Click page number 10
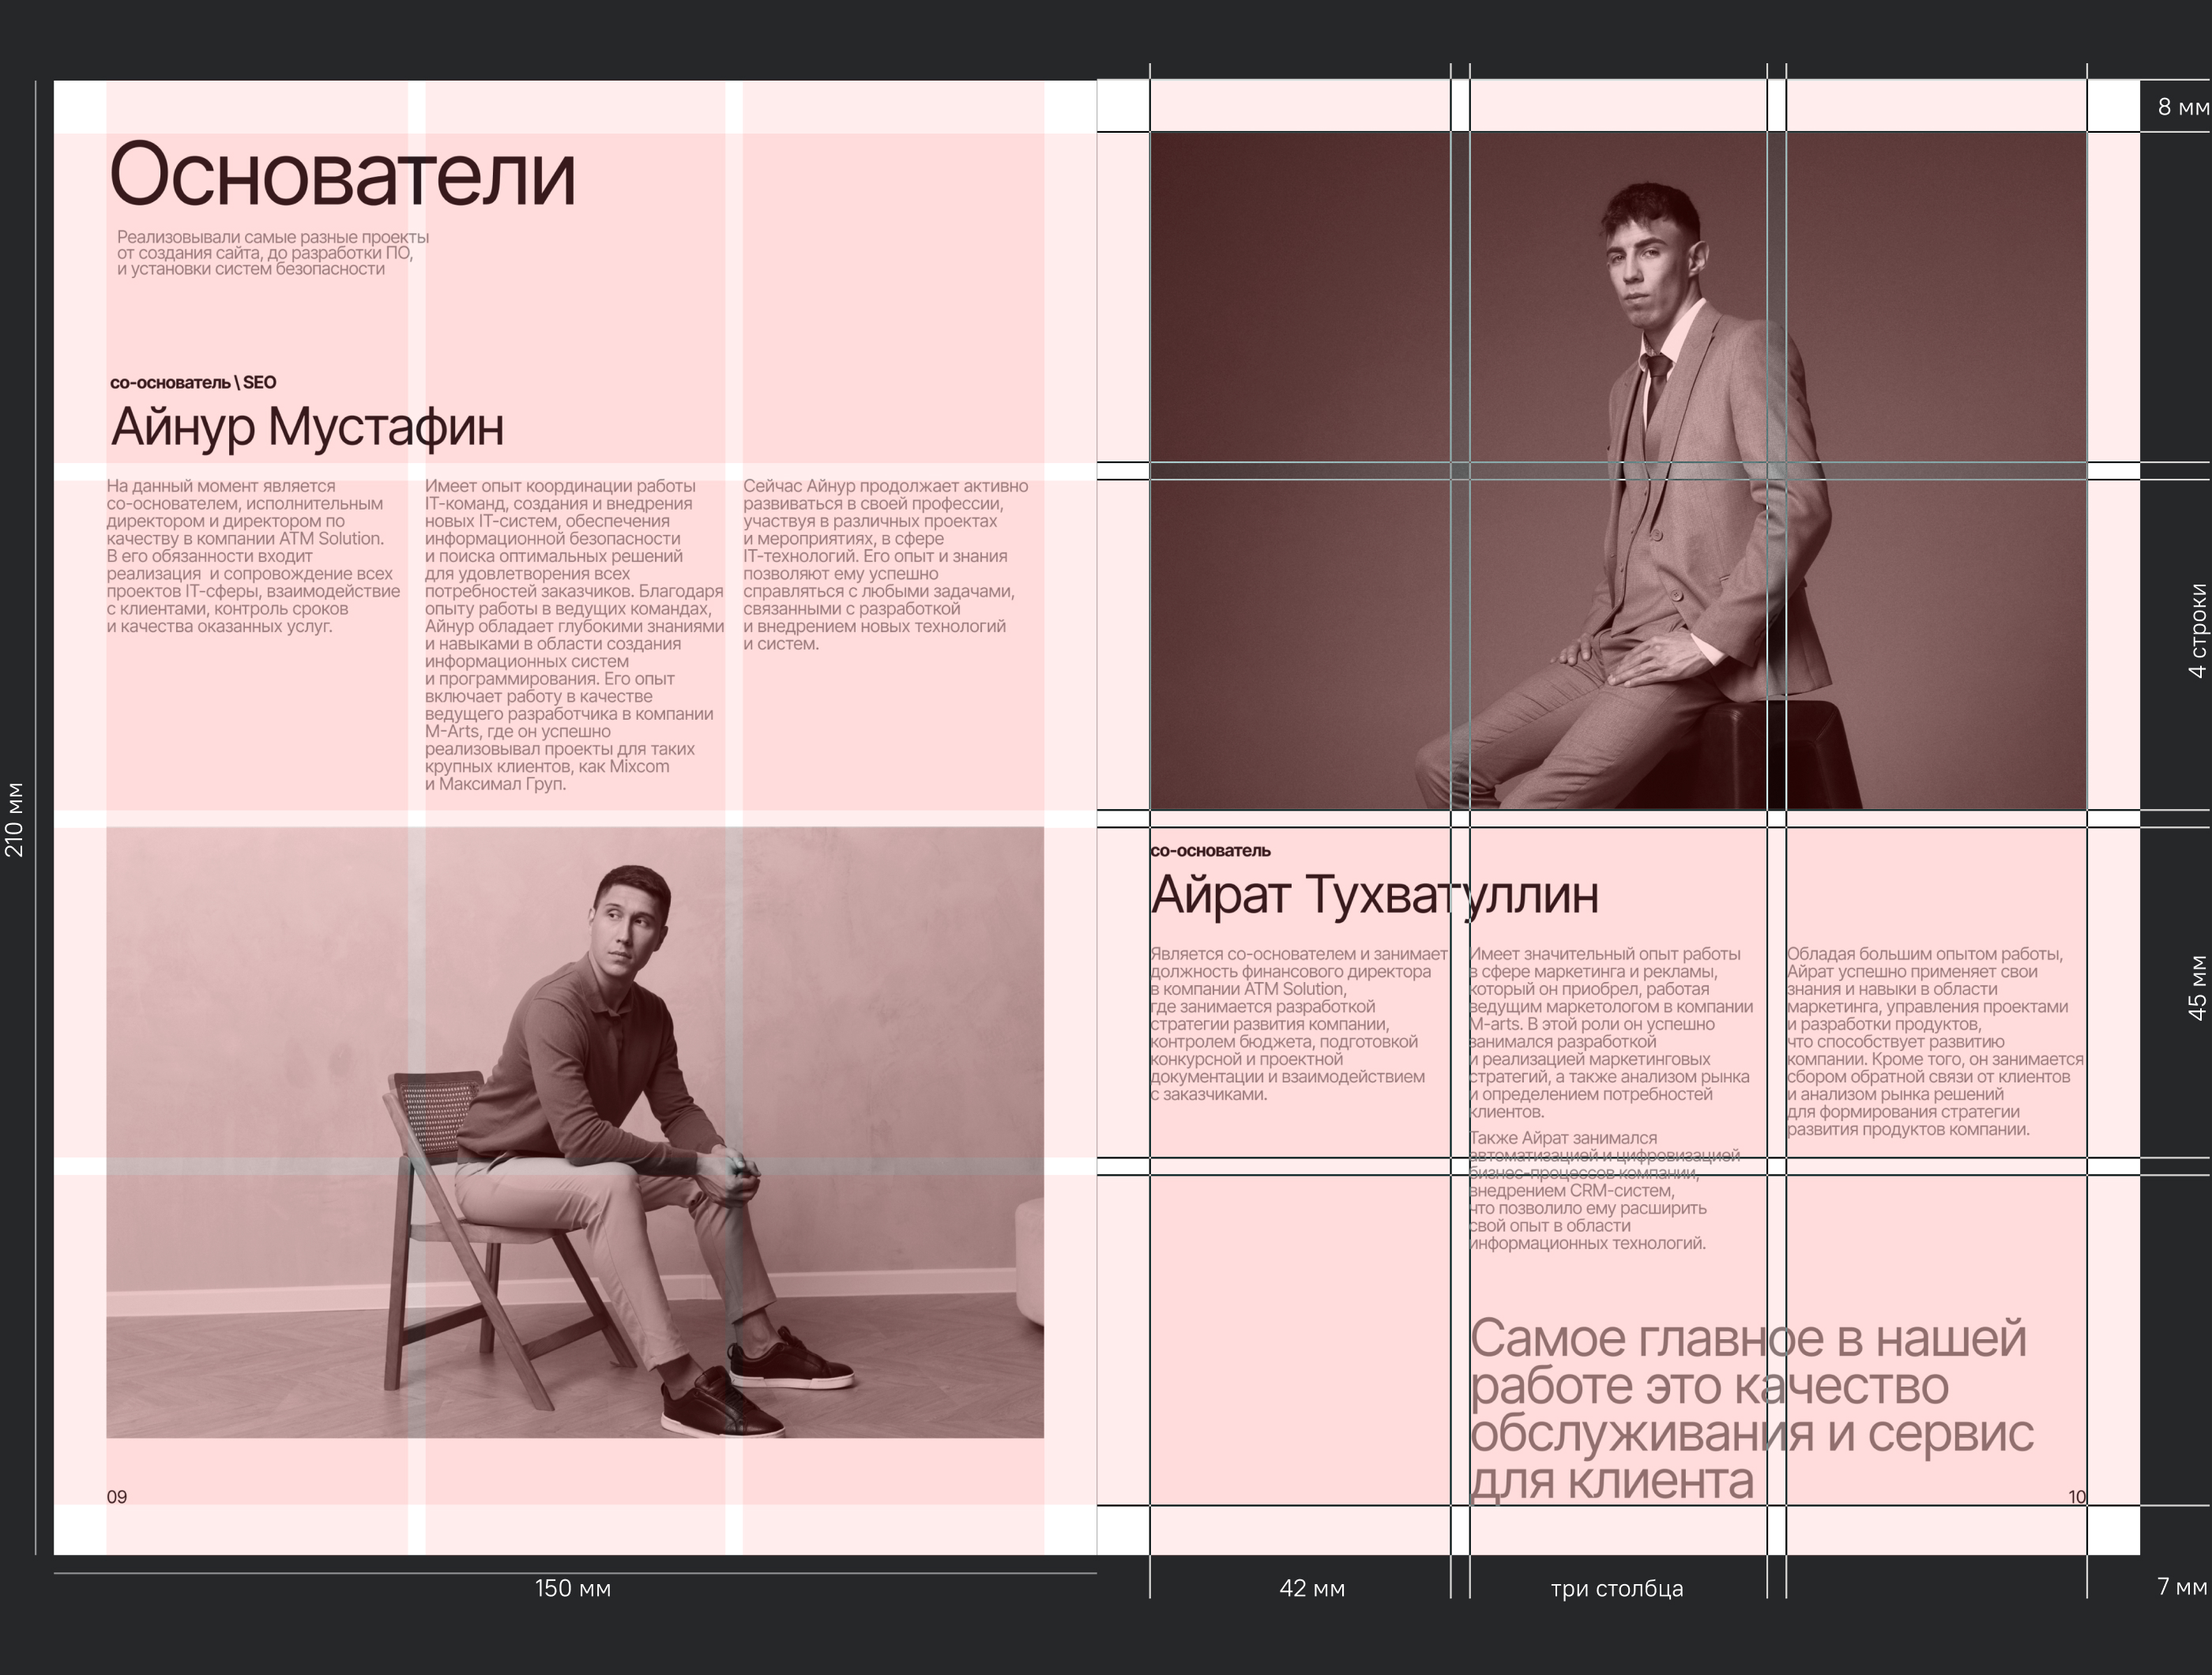This screenshot has width=2212, height=1675. tap(2076, 1497)
